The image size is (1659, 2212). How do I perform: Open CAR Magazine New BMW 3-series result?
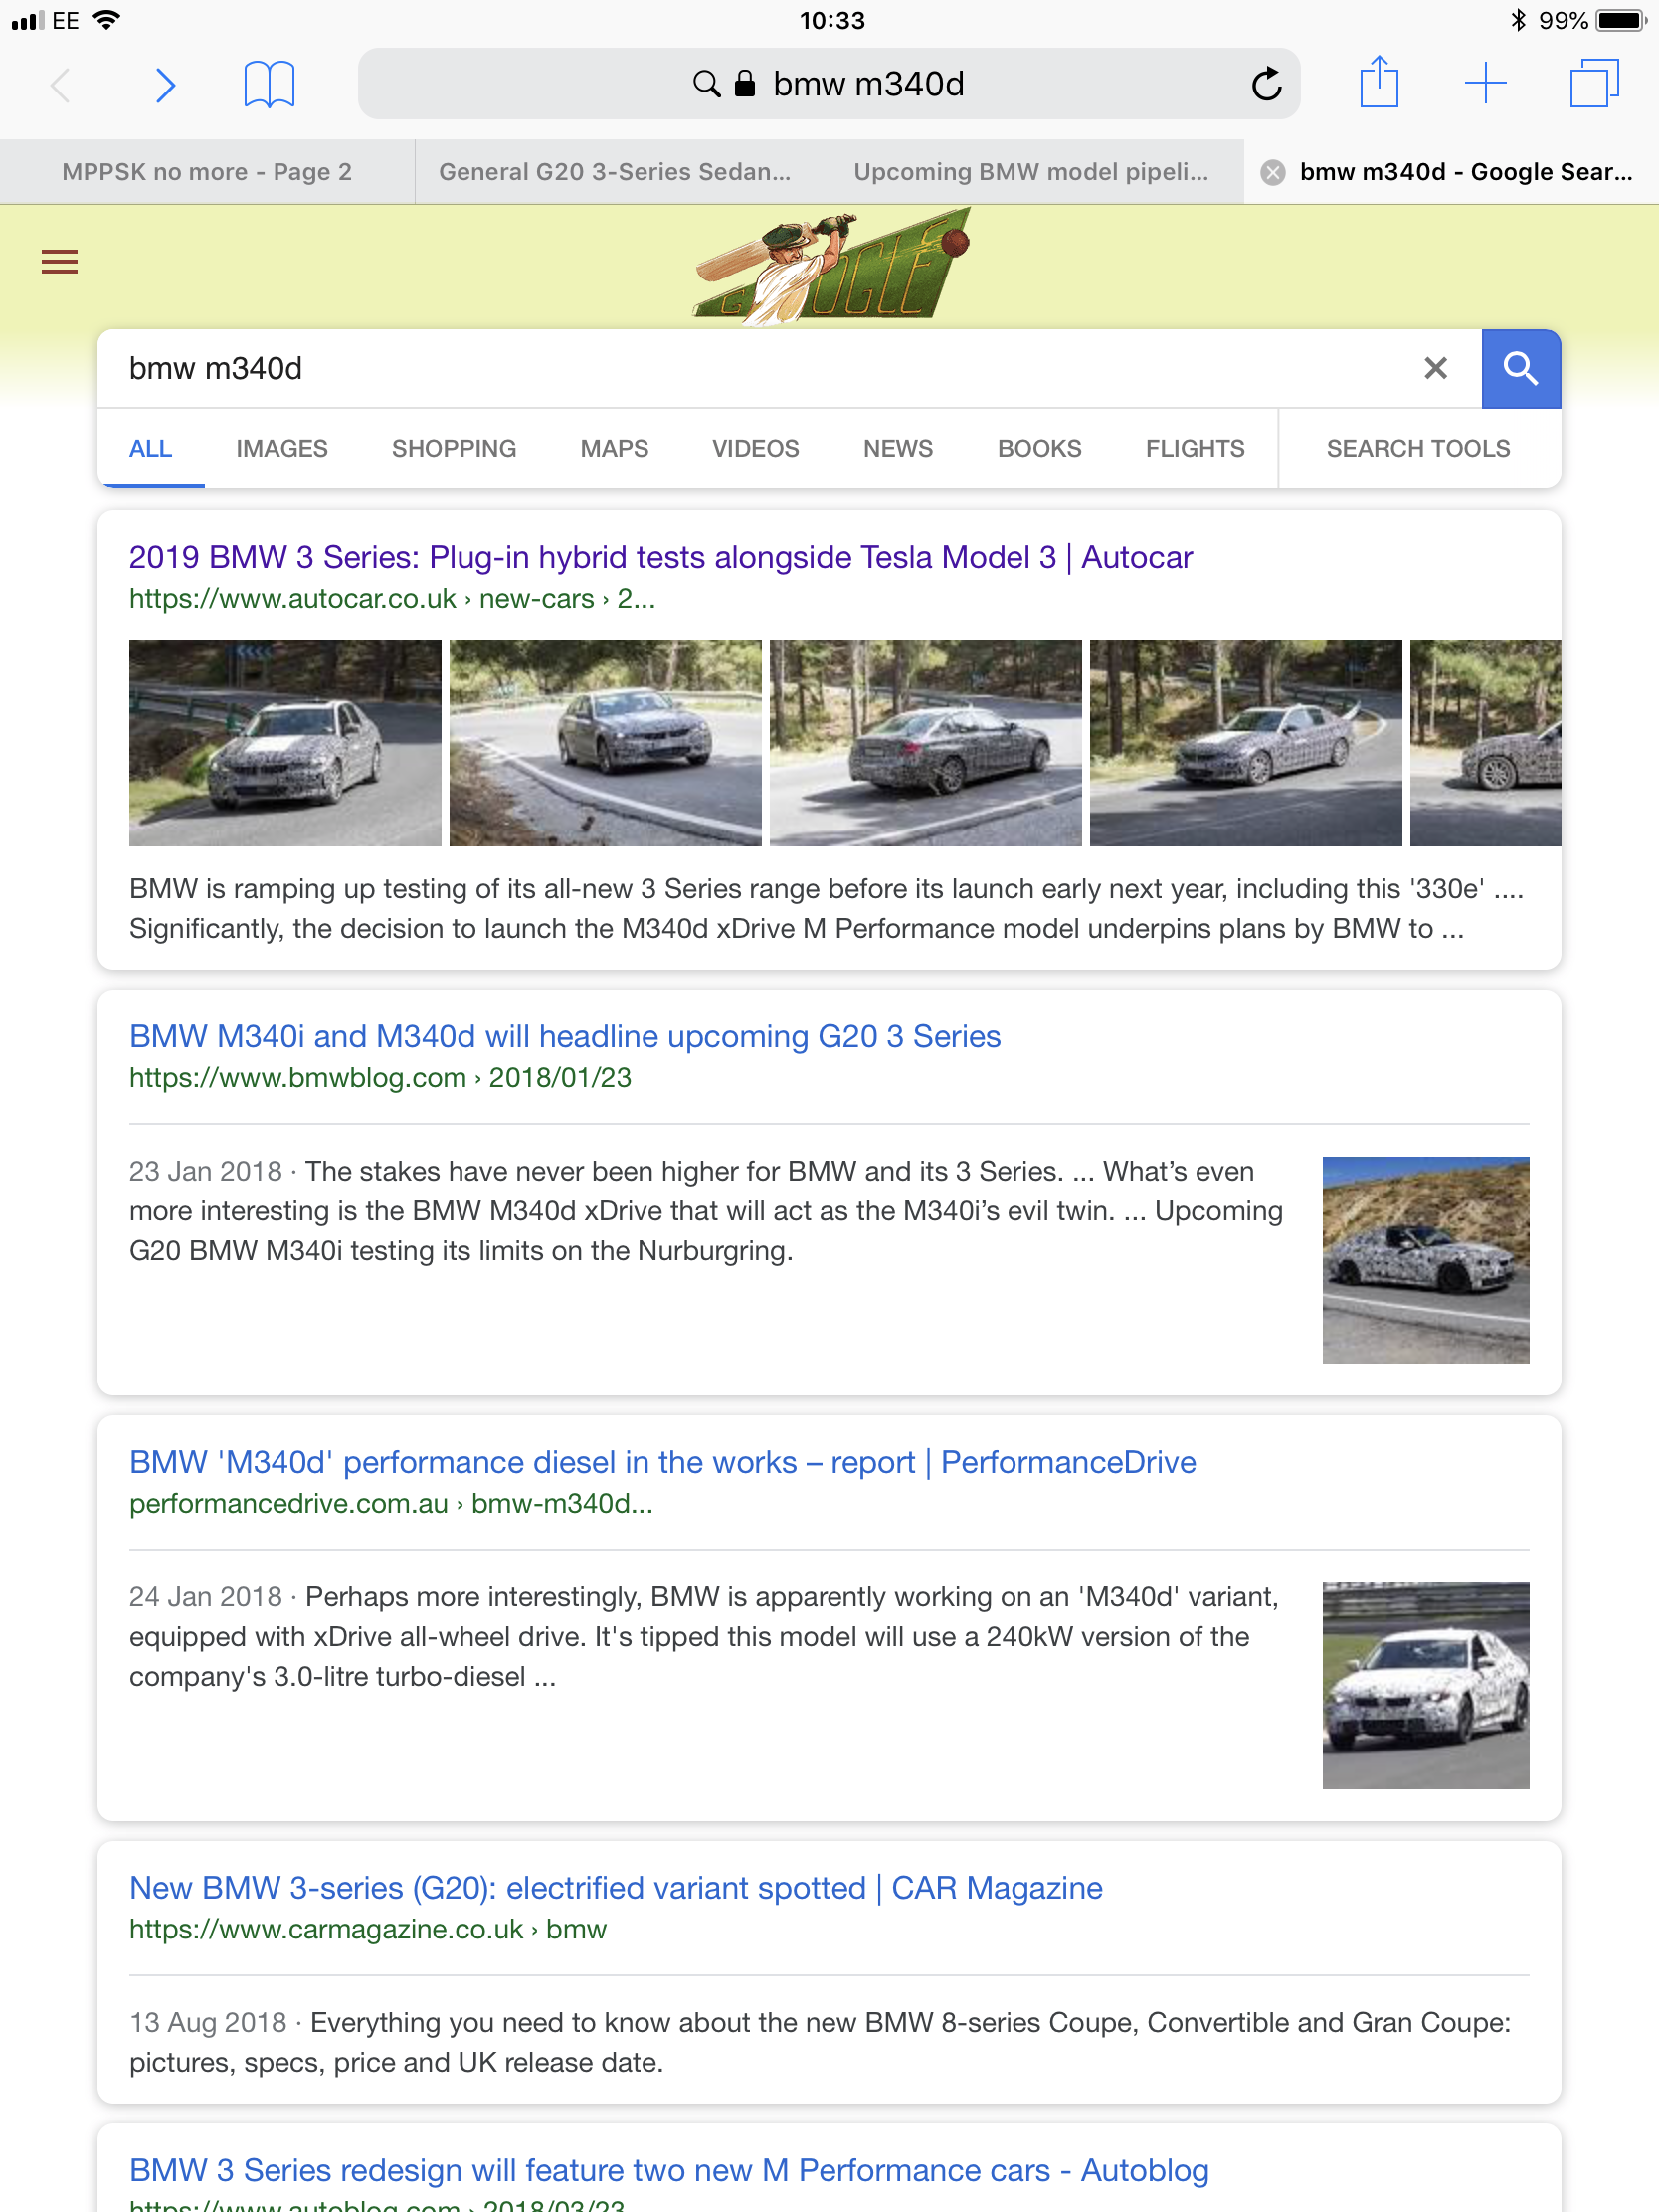pyautogui.click(x=616, y=1888)
